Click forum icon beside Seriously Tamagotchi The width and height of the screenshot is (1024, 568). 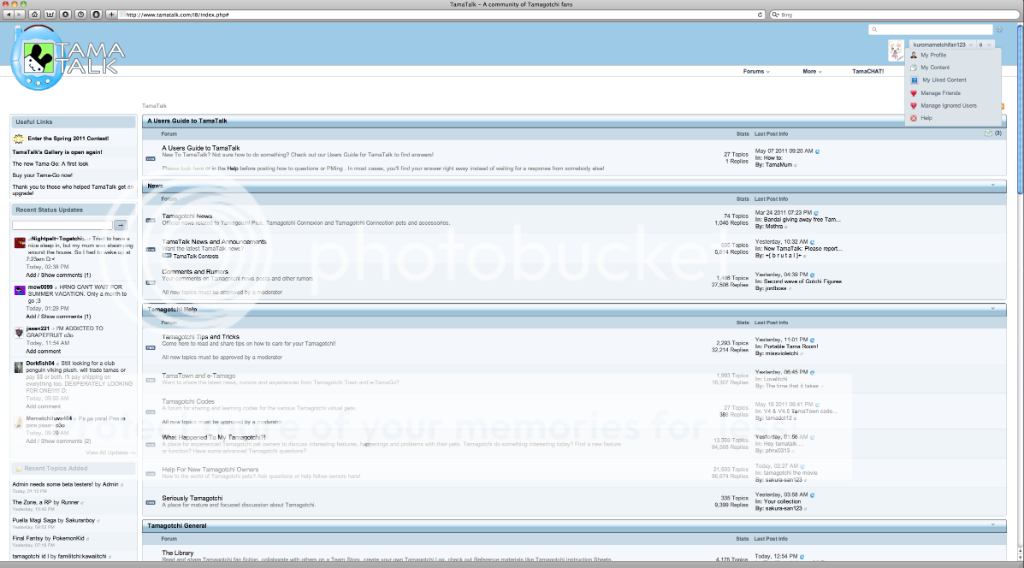click(x=150, y=502)
